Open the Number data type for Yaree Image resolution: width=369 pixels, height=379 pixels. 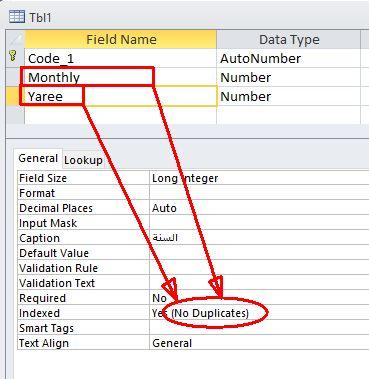point(289,96)
